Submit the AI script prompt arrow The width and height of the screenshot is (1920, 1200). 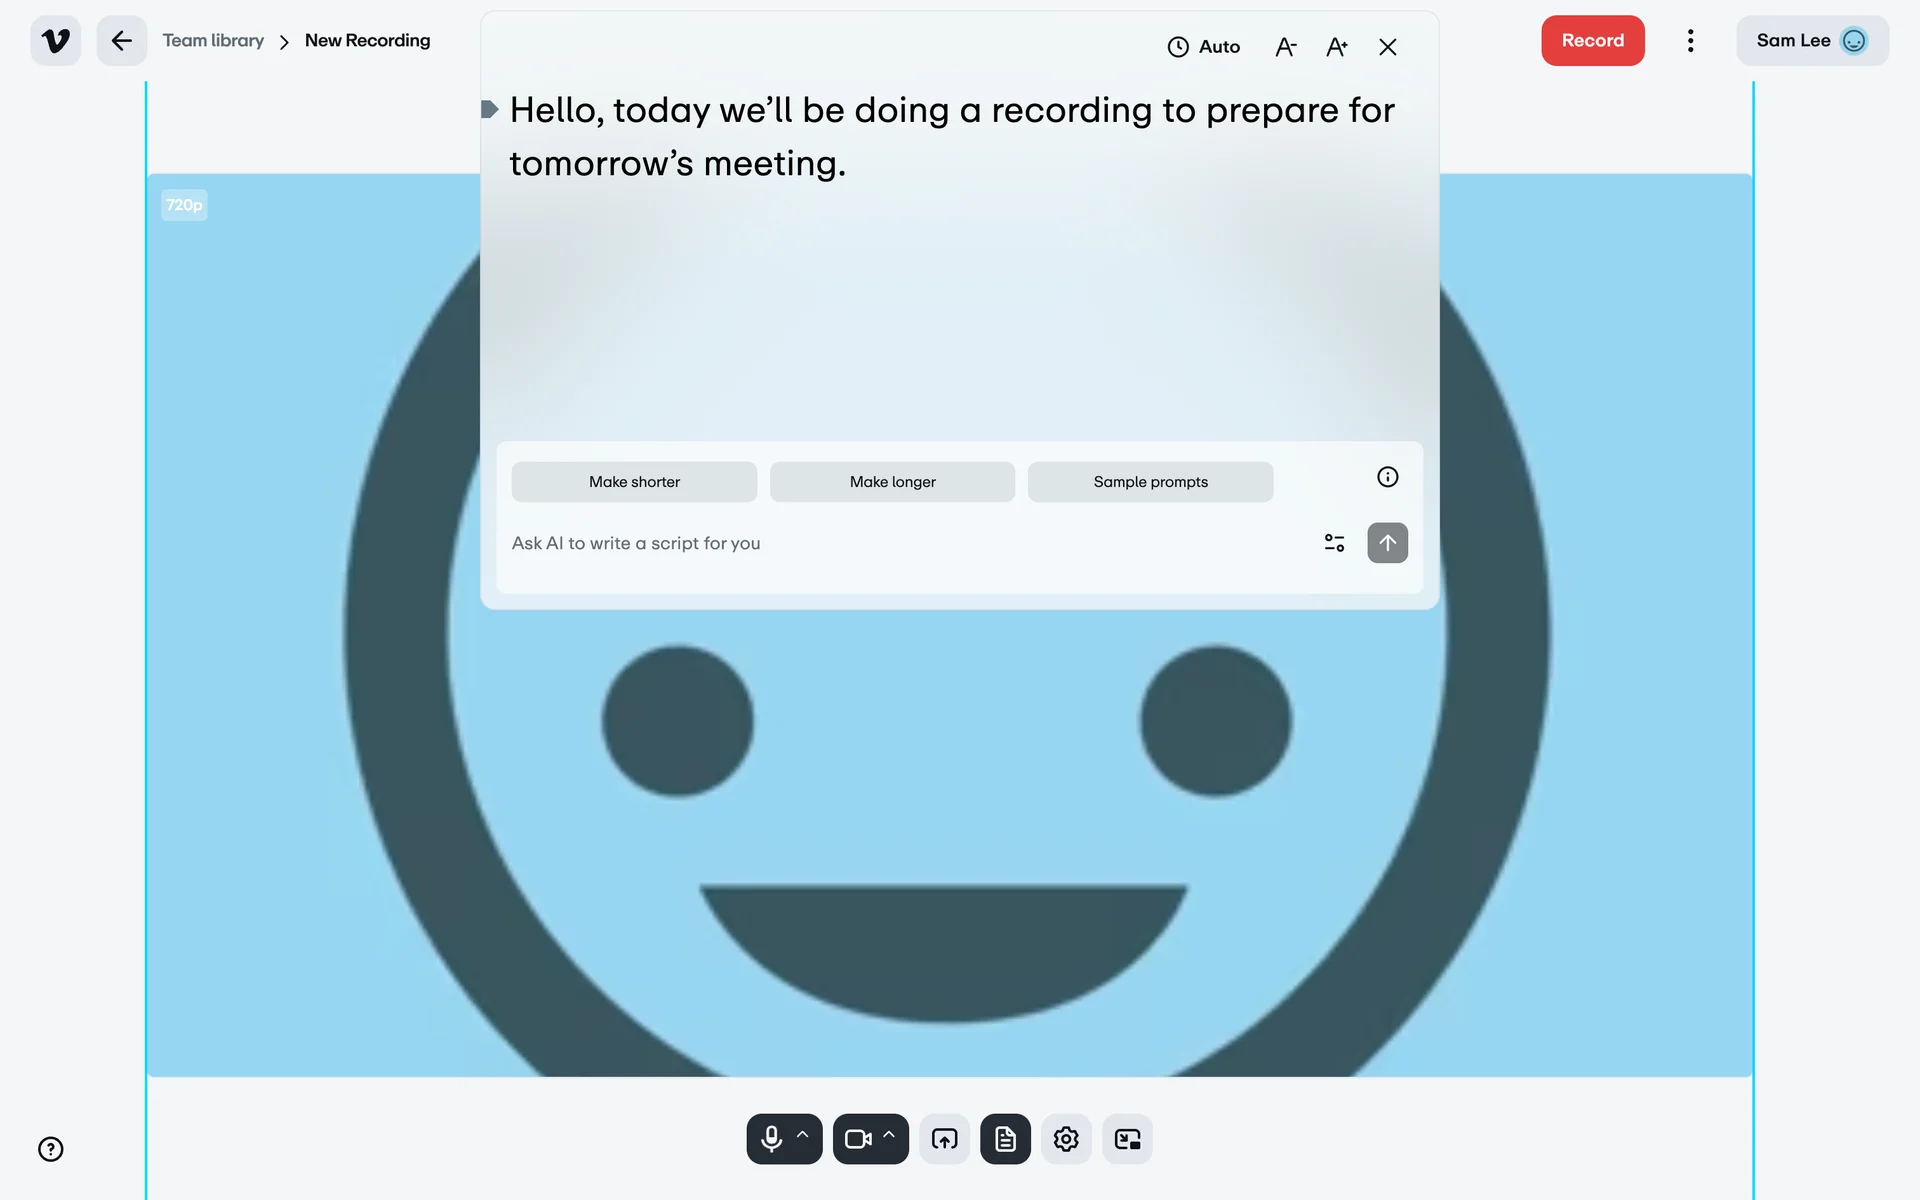point(1387,543)
